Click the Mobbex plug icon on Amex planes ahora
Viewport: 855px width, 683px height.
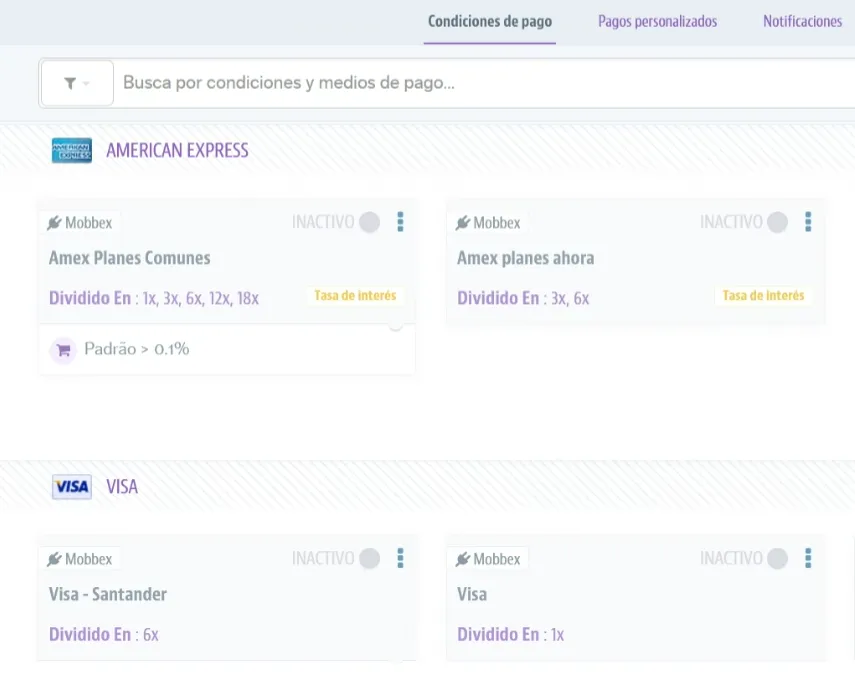[x=462, y=223]
